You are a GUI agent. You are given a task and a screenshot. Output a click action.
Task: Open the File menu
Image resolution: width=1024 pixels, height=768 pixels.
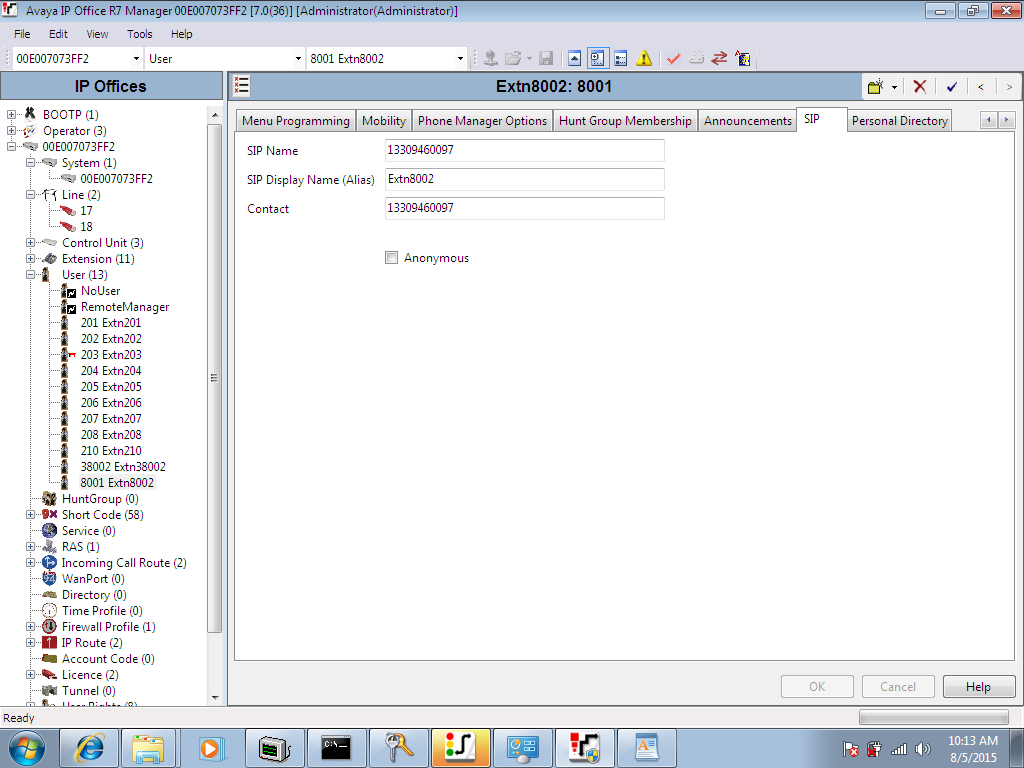click(x=22, y=34)
